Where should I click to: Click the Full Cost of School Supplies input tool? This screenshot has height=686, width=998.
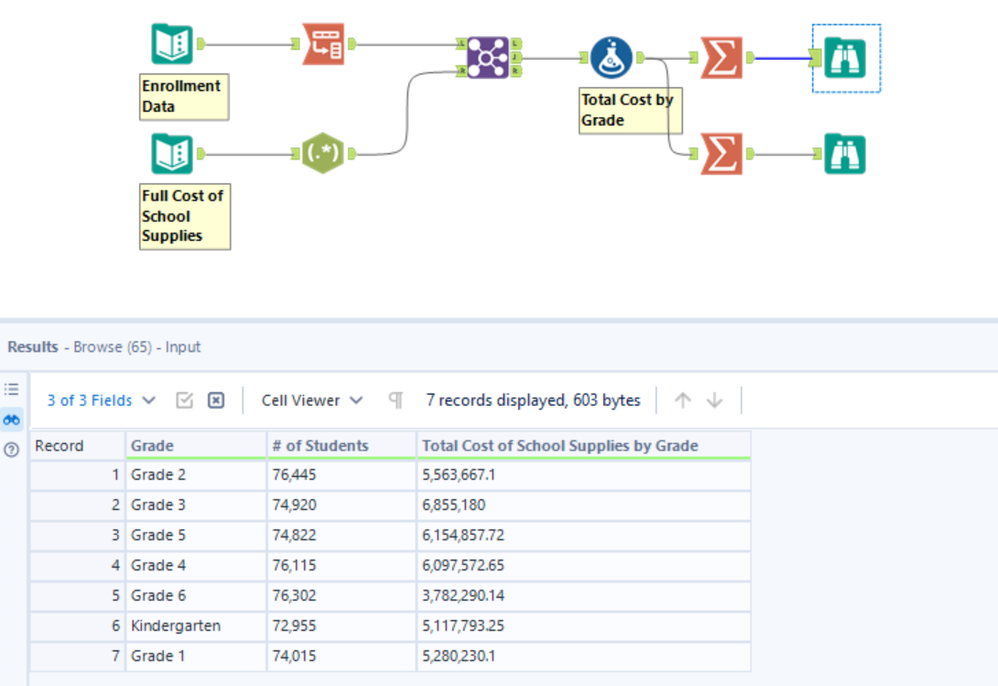click(172, 155)
